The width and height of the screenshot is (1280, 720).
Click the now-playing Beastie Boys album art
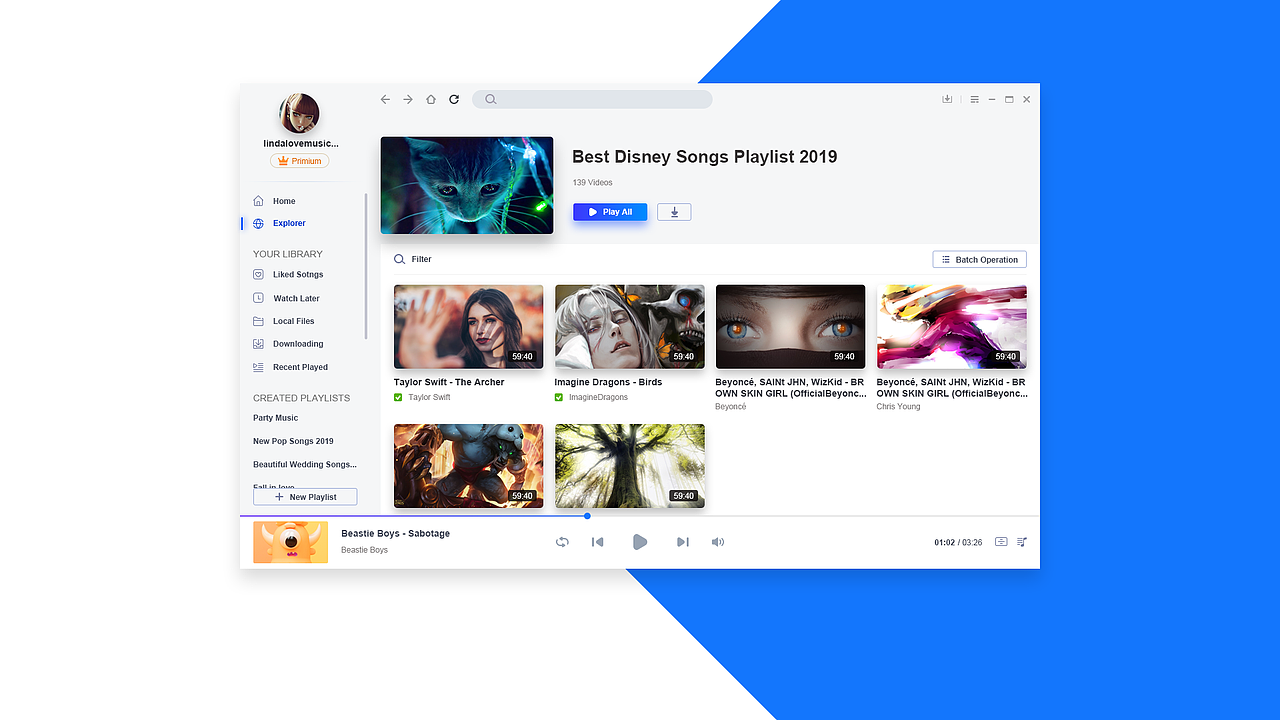(x=290, y=542)
